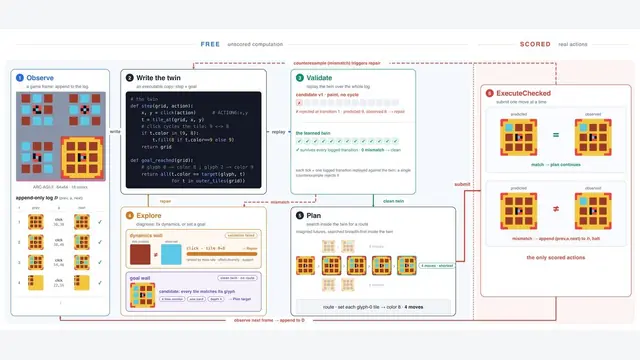Open the prev yellow thumbnail in log row 4
640x360 pixels.
[36, 282]
